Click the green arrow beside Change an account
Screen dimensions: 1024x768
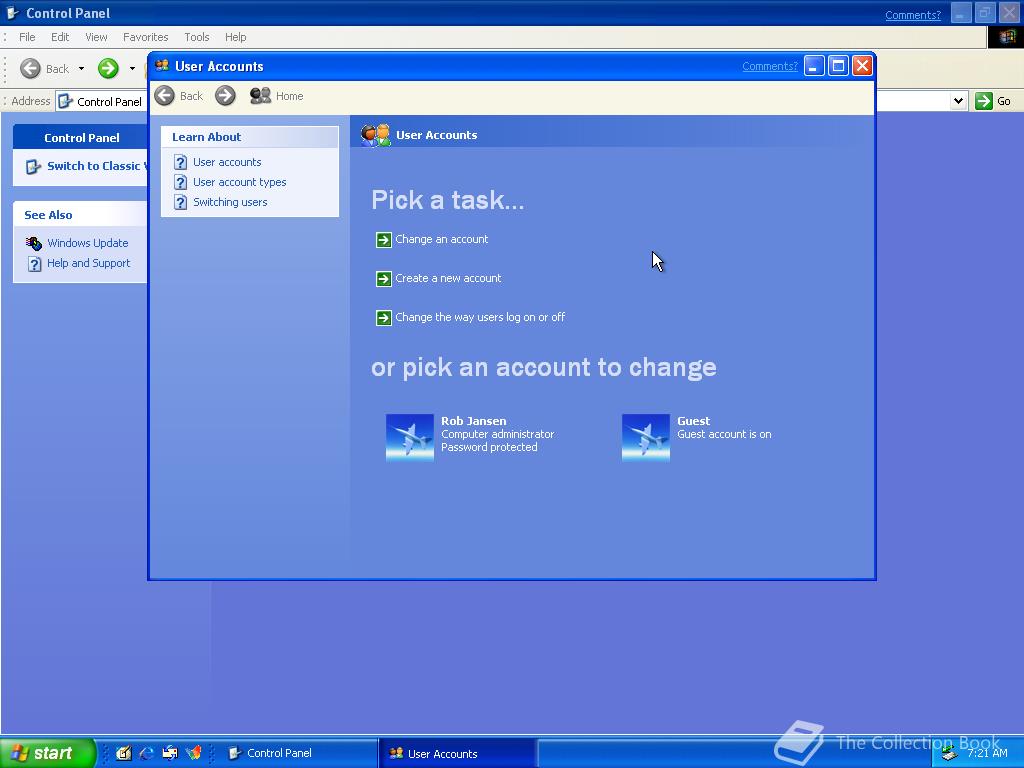pyautogui.click(x=383, y=240)
